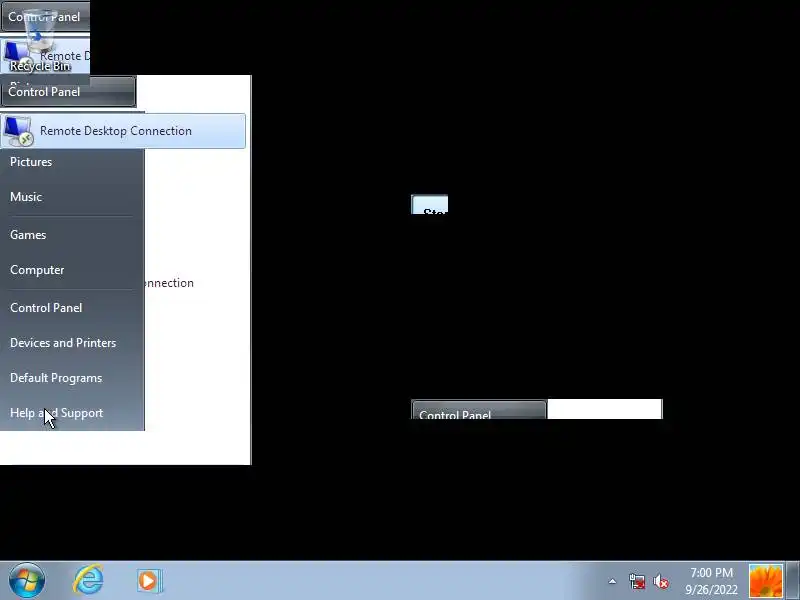Image resolution: width=800 pixels, height=600 pixels.
Task: Click the Control Panel button above Remote Desktop
Action: (x=68, y=92)
